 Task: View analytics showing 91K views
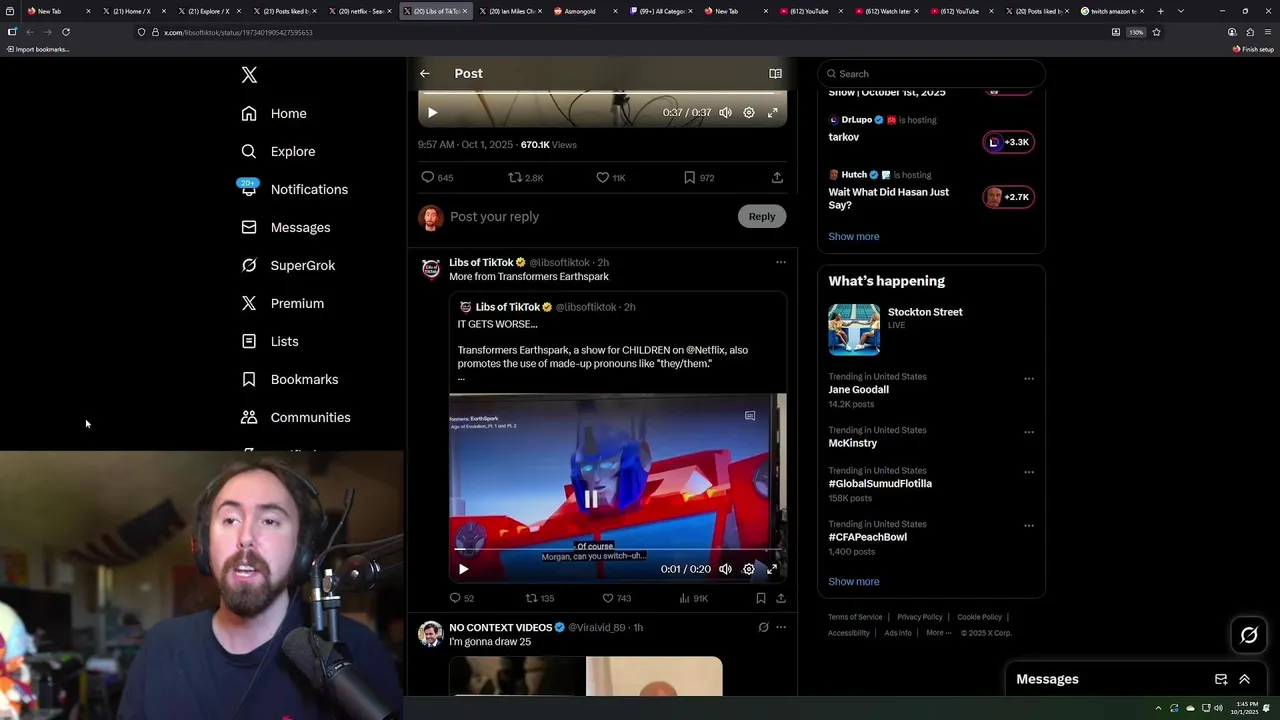pos(693,598)
